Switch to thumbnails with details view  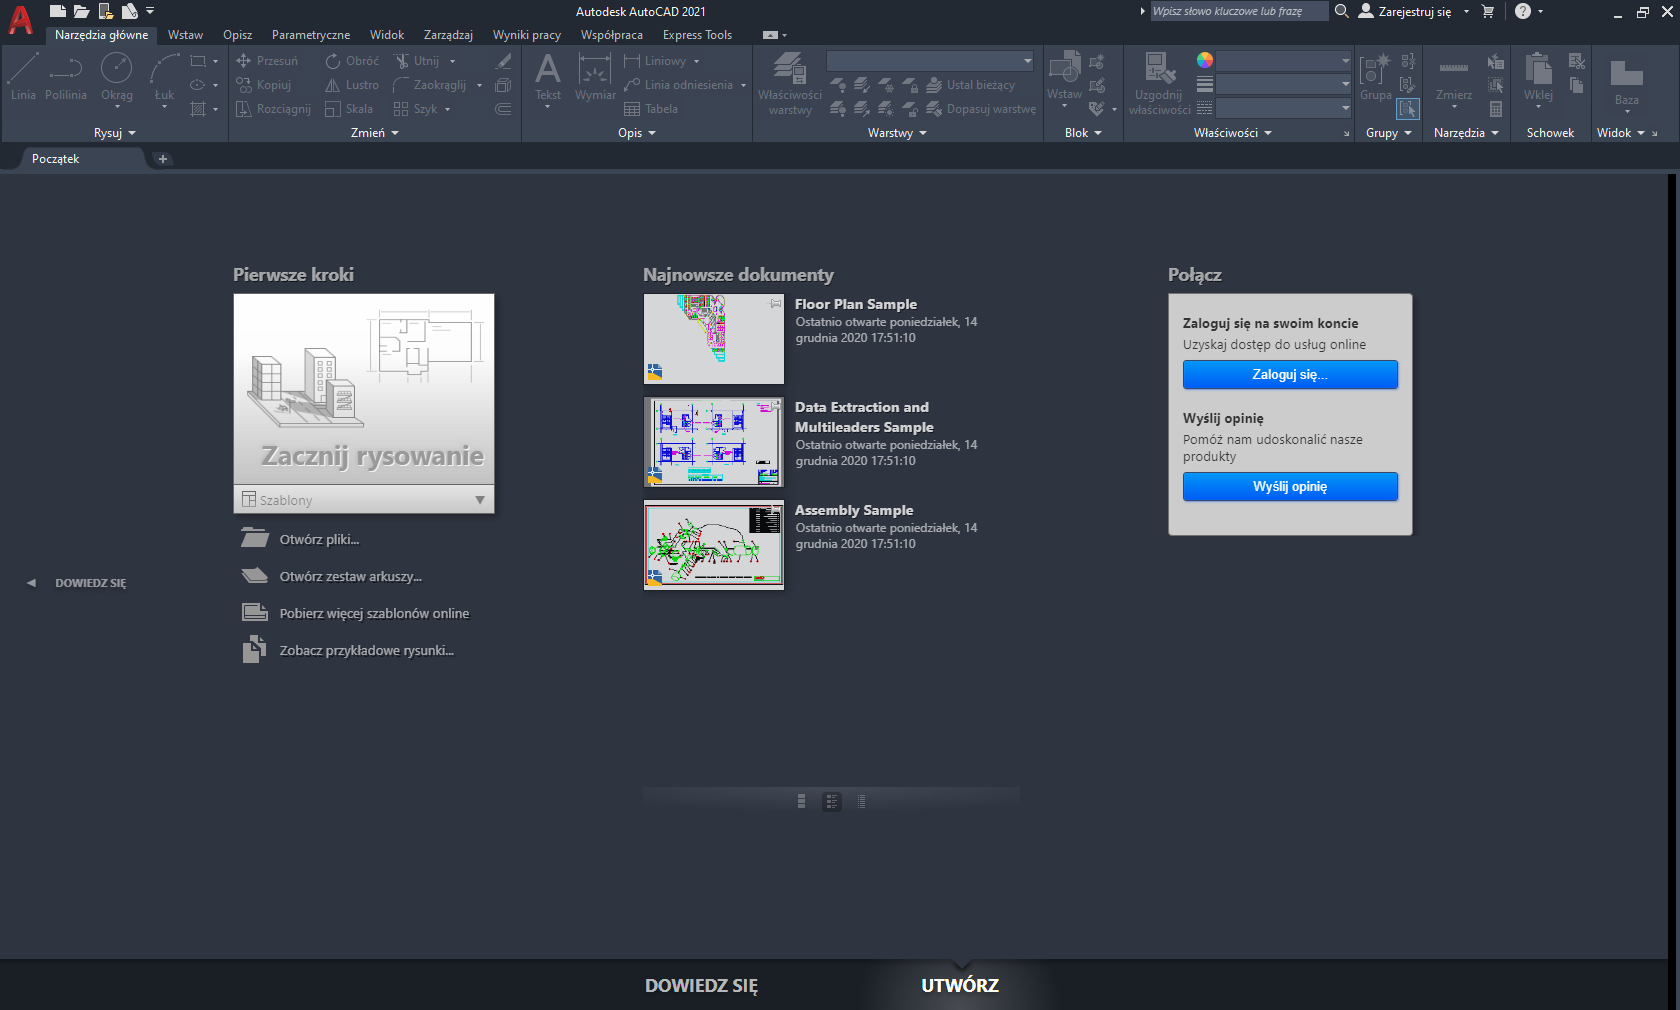tap(832, 801)
